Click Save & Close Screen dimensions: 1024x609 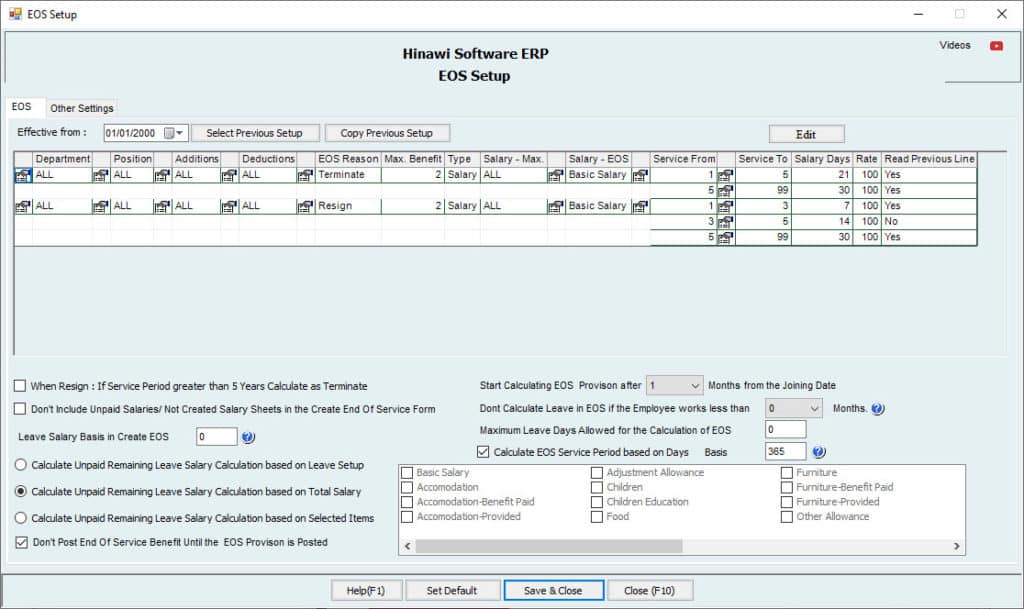[x=553, y=591]
